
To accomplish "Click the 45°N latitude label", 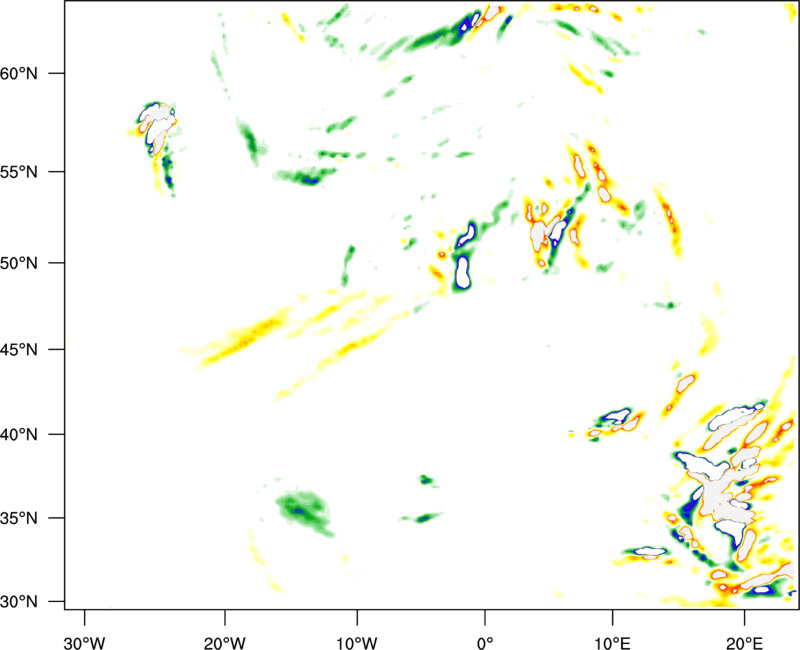I will [19, 350].
